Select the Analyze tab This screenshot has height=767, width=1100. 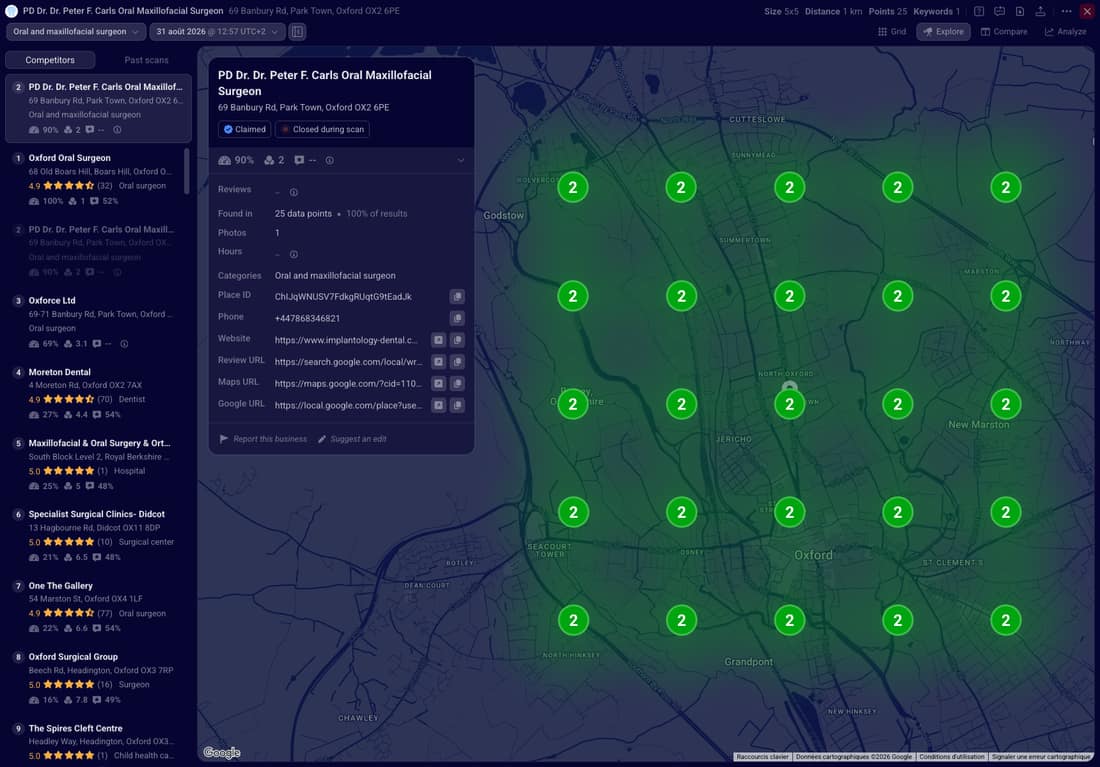point(1066,32)
